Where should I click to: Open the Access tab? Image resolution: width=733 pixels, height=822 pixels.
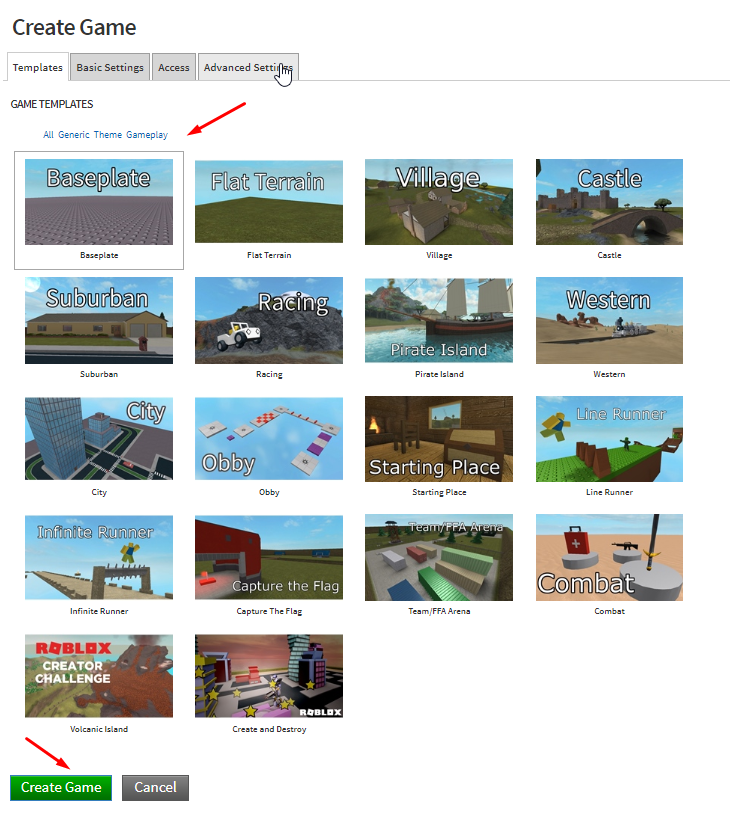[174, 67]
